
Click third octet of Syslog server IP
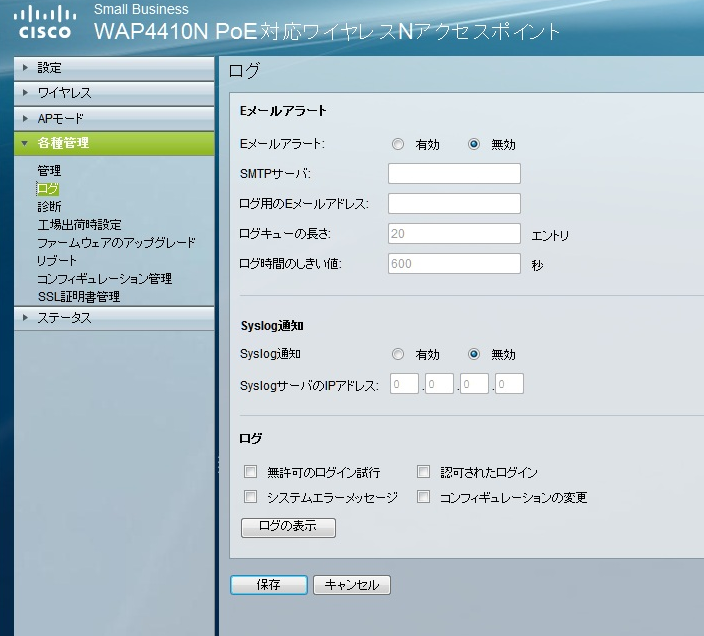click(475, 384)
